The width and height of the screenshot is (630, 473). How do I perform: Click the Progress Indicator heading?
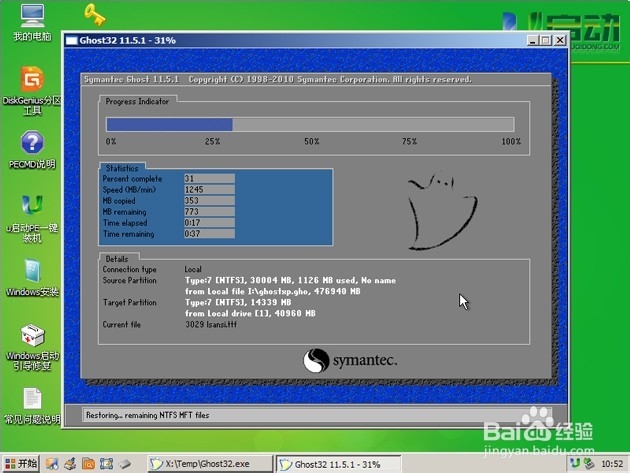tap(137, 101)
